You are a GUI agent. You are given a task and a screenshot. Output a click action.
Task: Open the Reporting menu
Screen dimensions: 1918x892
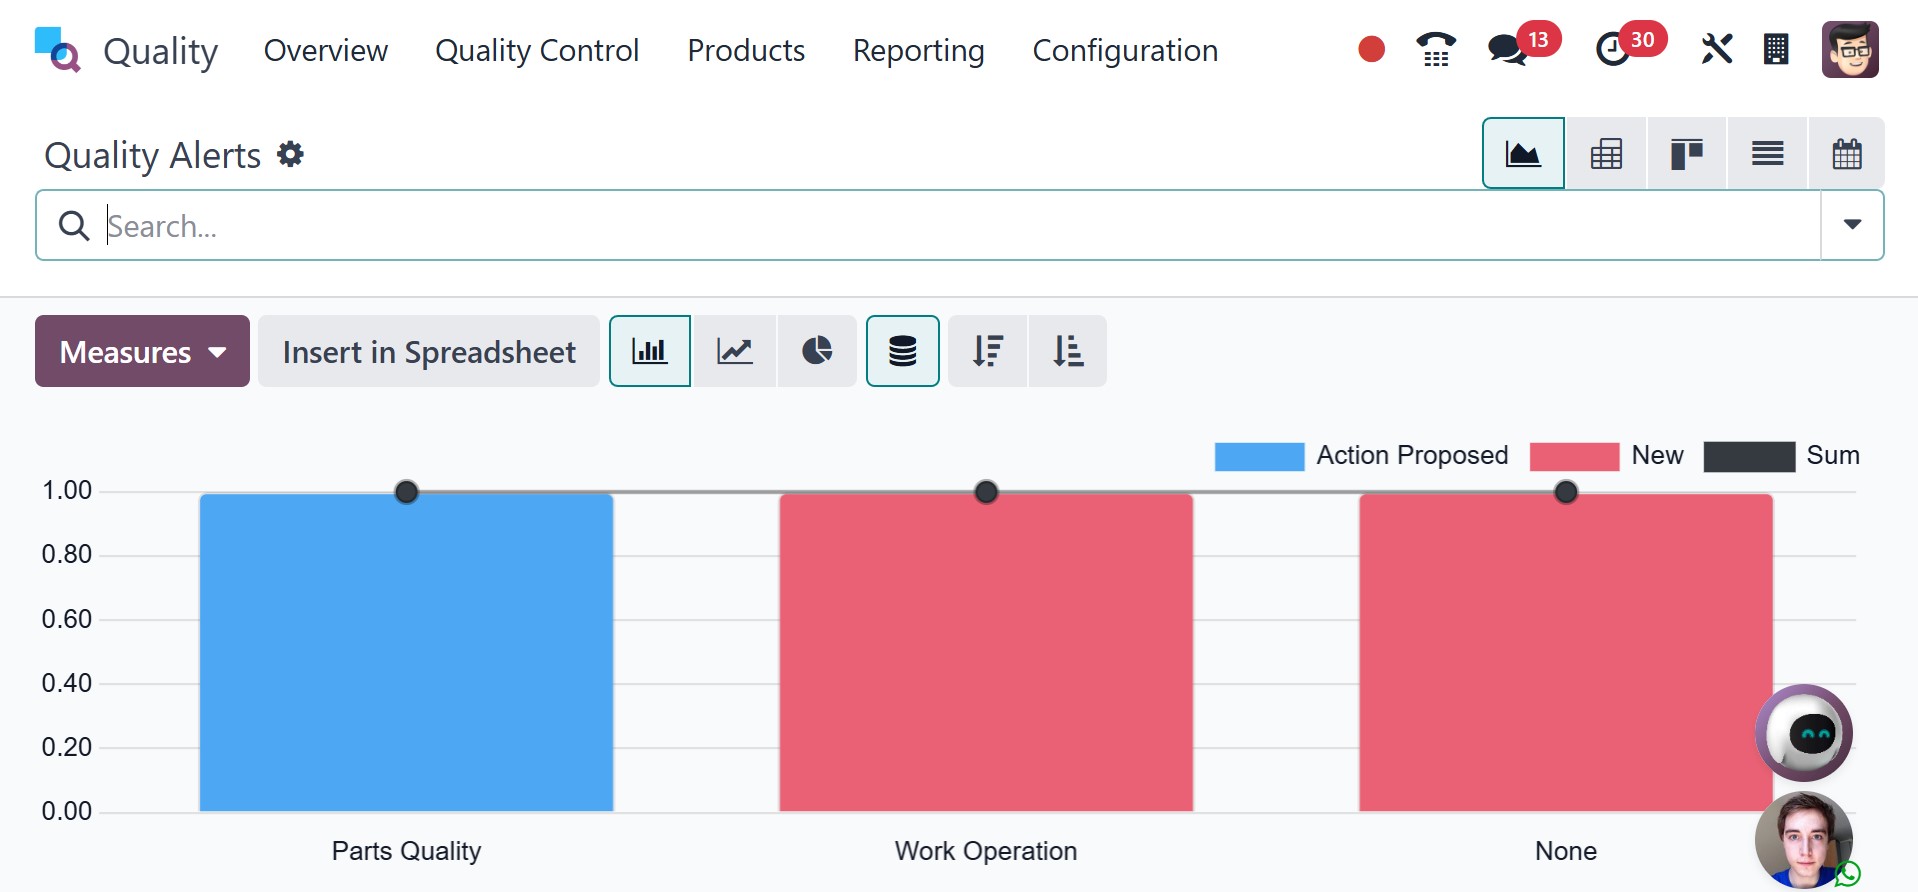click(x=918, y=50)
